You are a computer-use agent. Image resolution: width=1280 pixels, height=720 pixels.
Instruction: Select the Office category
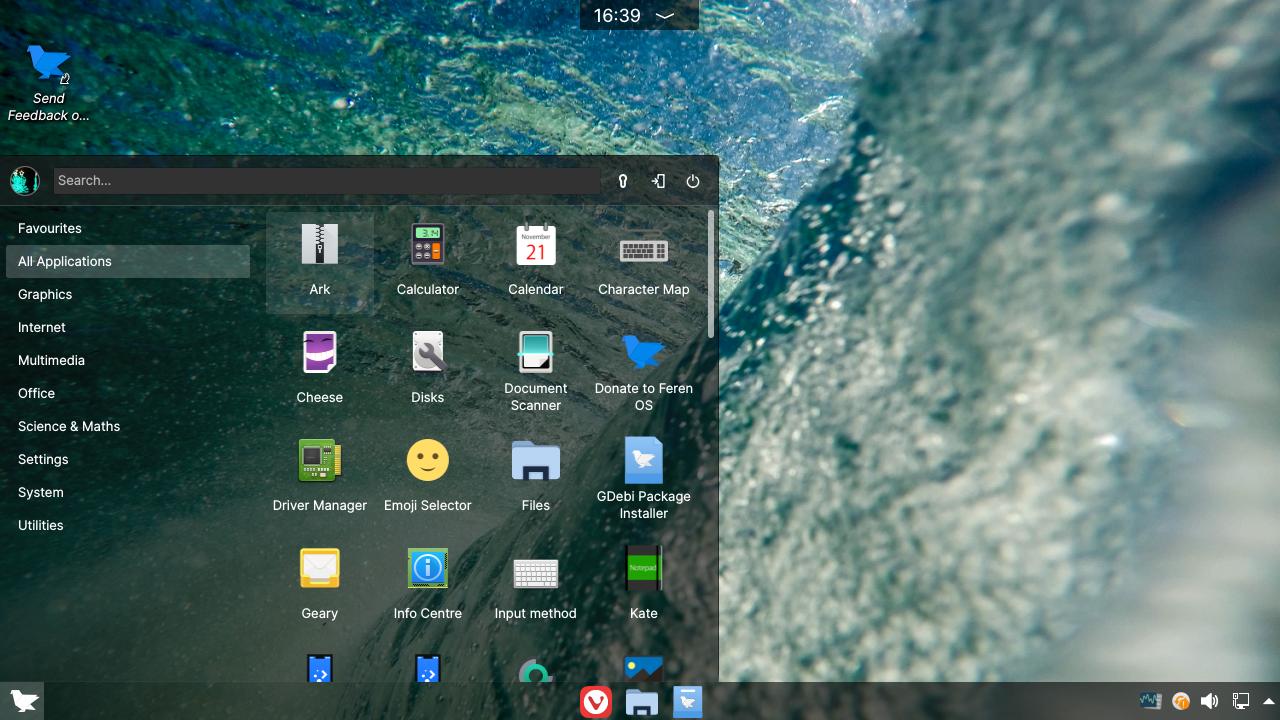coord(128,393)
